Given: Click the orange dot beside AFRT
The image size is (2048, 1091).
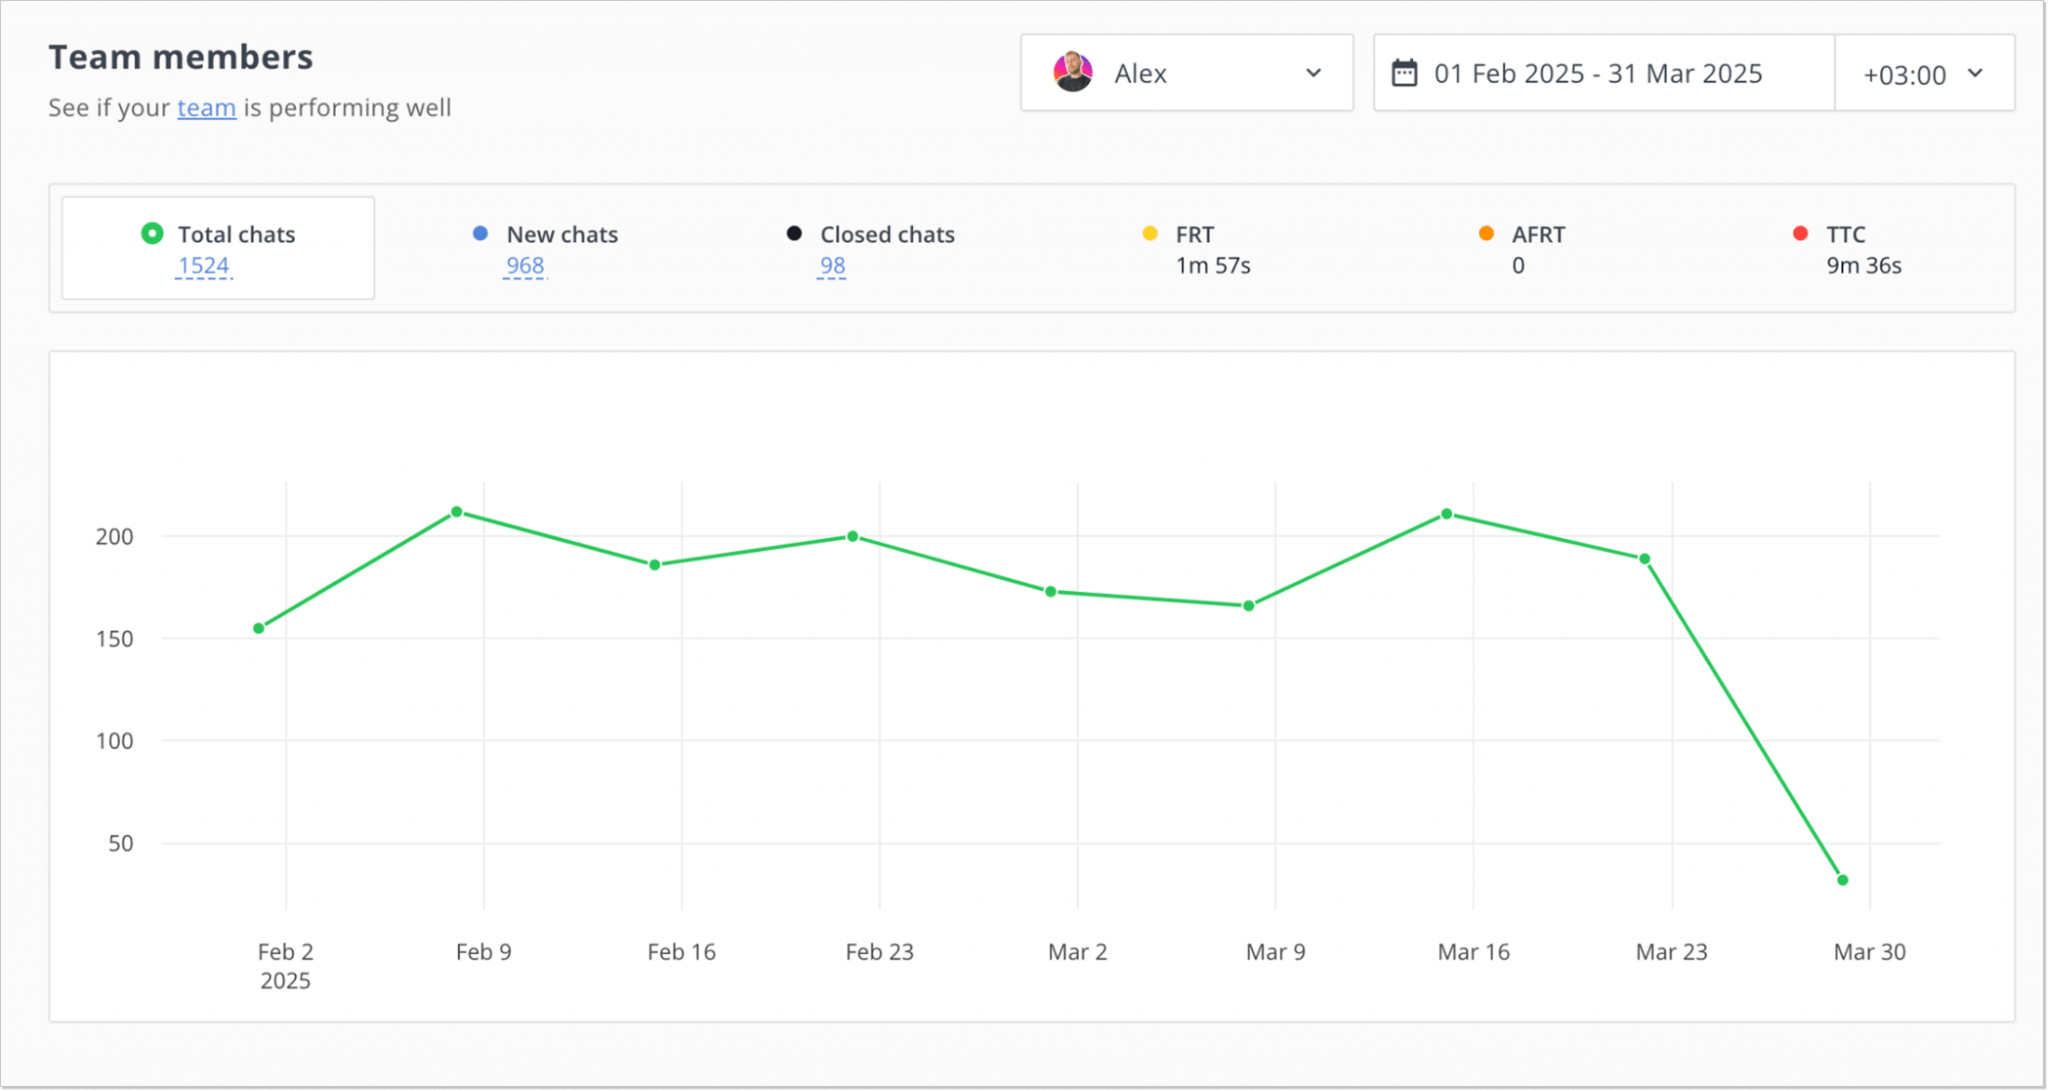Looking at the screenshot, I should 1487,233.
